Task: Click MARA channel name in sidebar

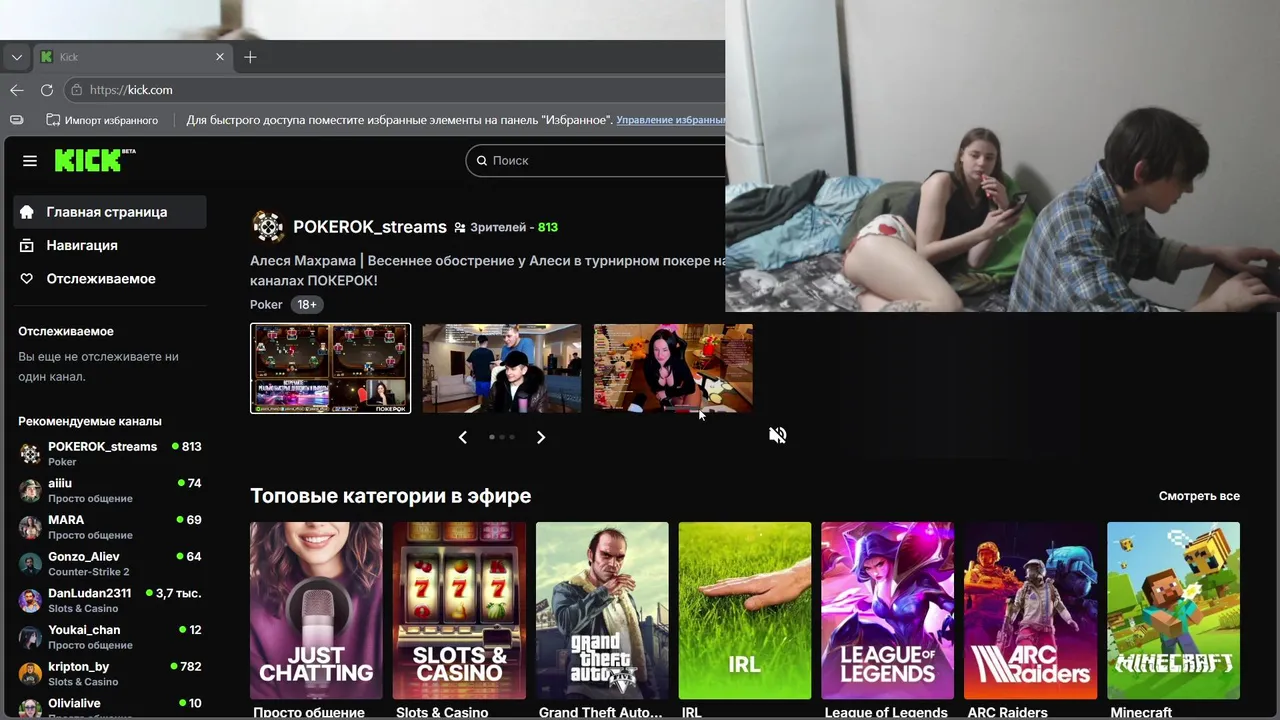Action: (66, 520)
